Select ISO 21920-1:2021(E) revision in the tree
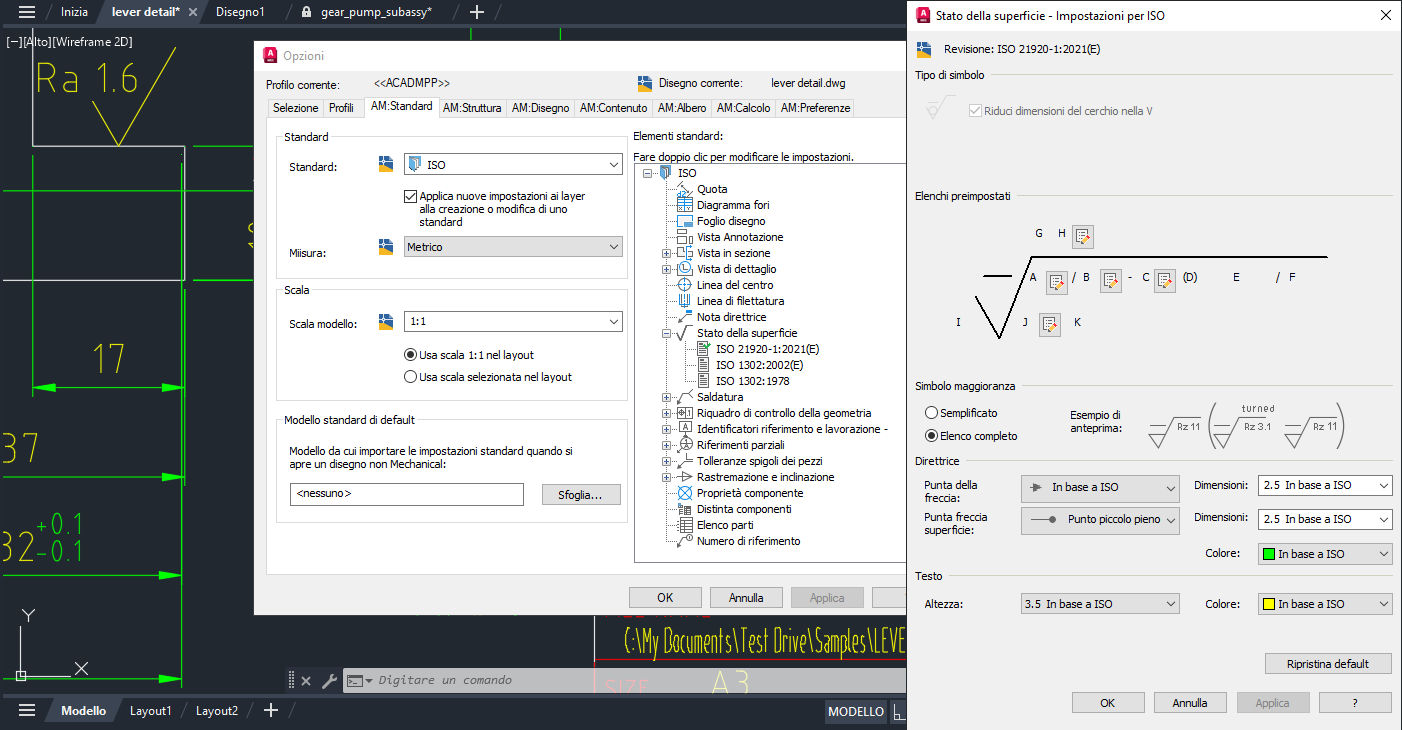This screenshot has height=730, width=1402. coord(767,349)
